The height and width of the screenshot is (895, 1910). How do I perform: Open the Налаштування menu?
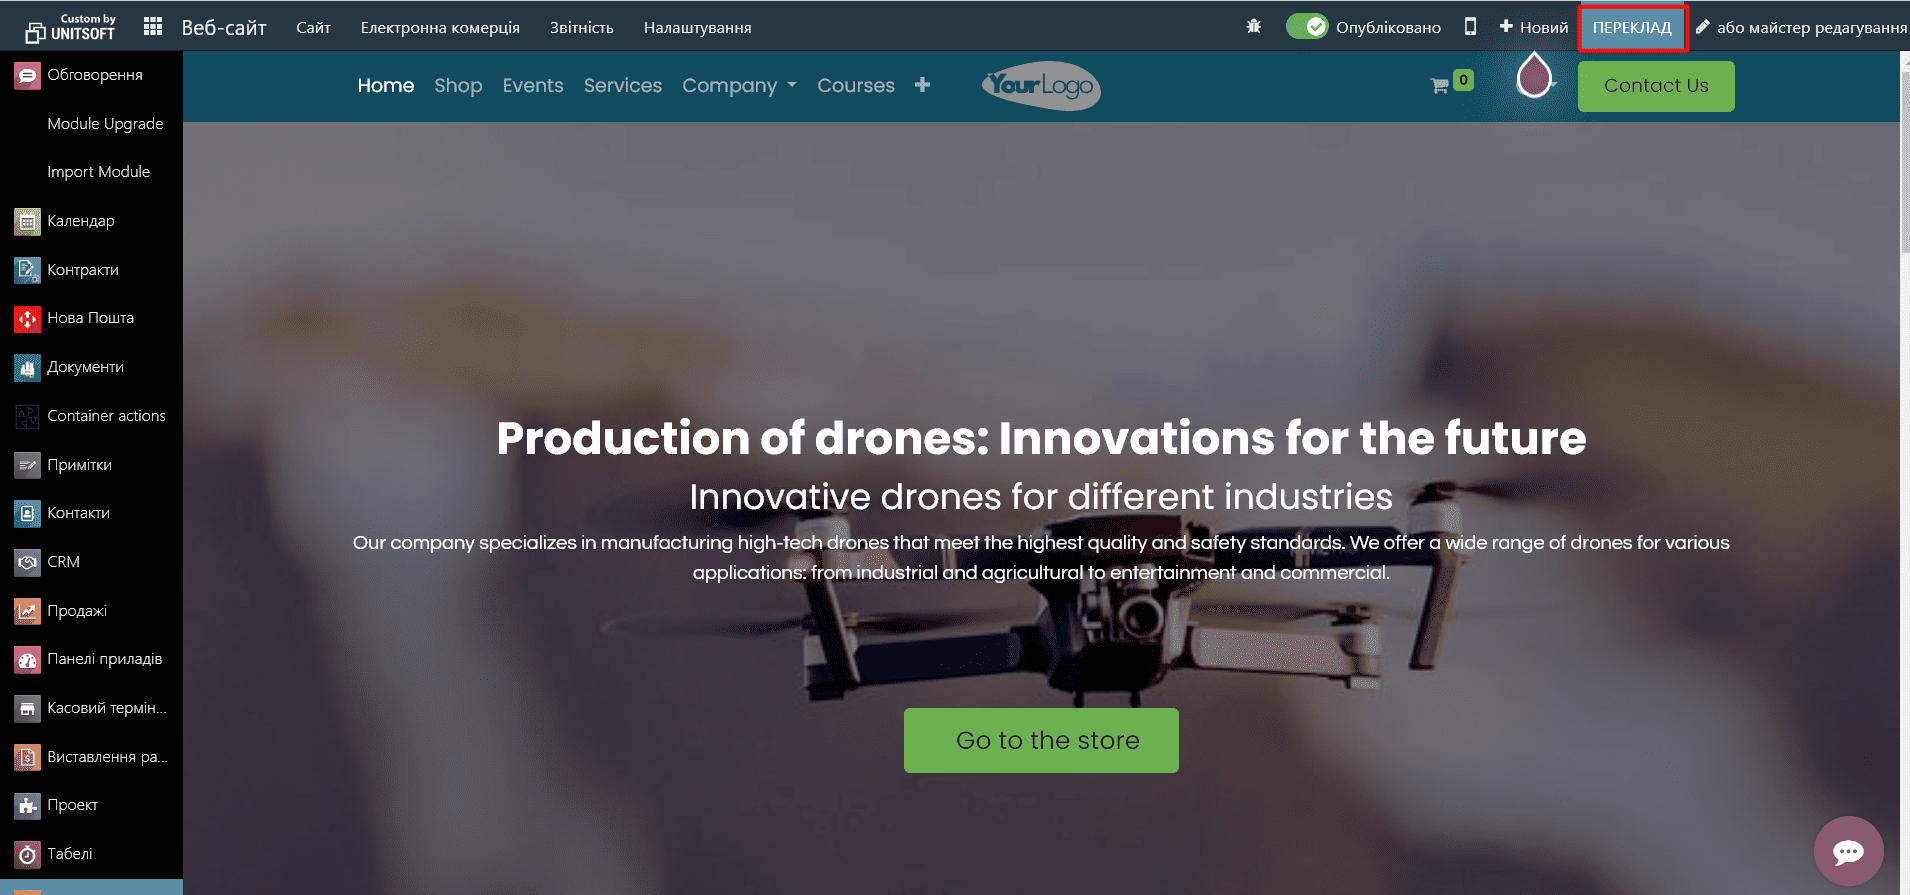click(x=697, y=28)
